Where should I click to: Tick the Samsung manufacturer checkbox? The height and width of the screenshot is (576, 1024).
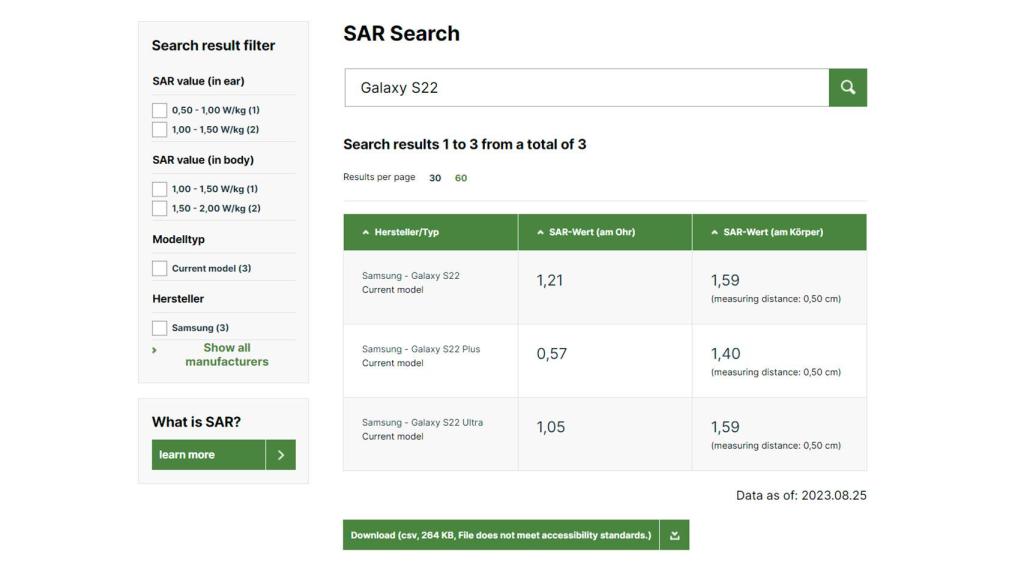point(159,328)
